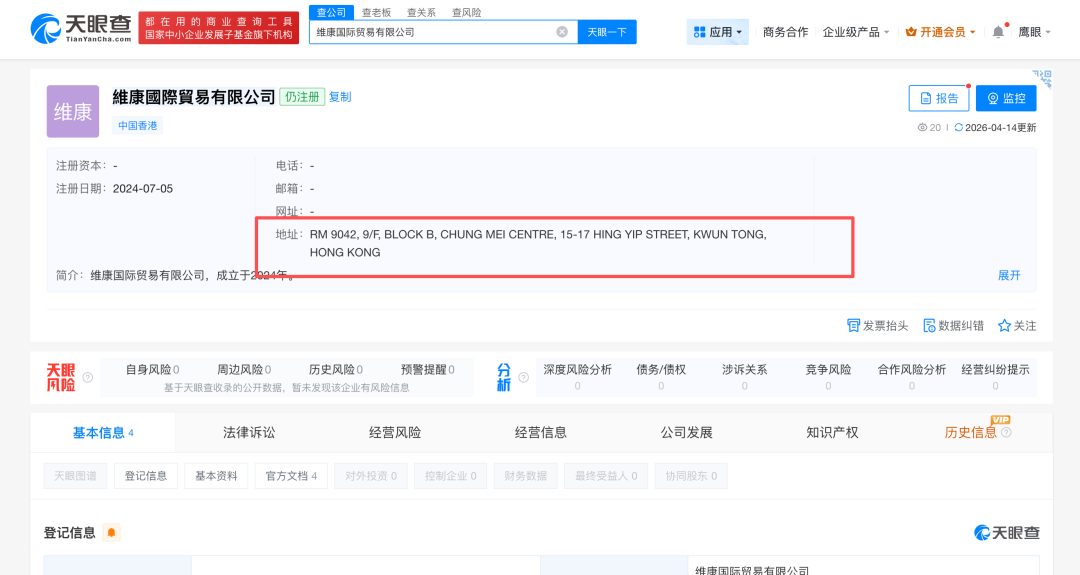The image size is (1080, 575).
Task: Expand the 应用 dropdown menu
Action: tap(718, 32)
